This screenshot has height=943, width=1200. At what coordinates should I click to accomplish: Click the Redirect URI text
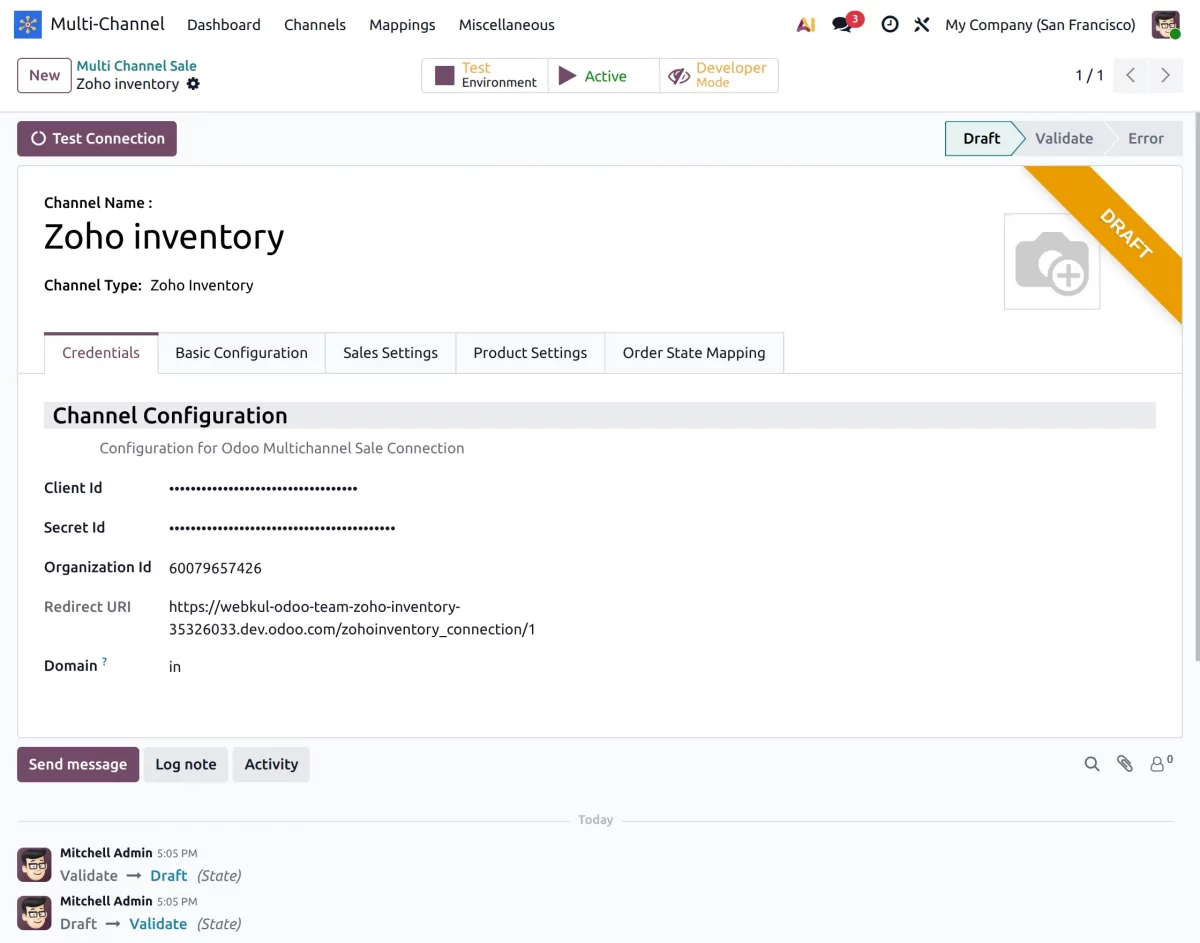(x=352, y=618)
